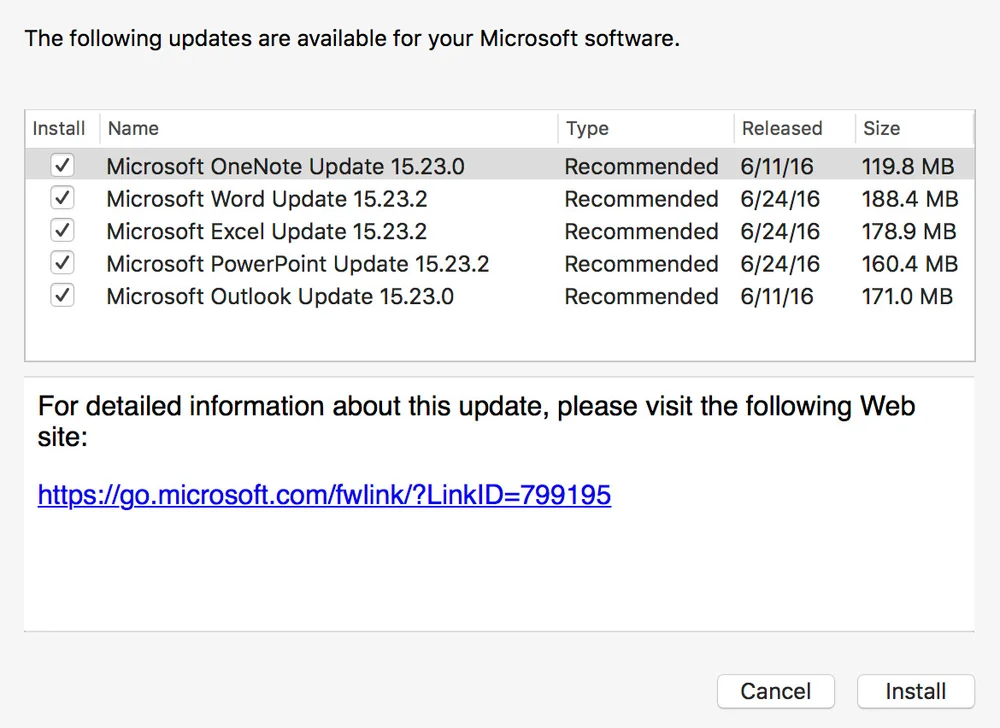Screen dimensions: 1000x728
Task: Select the Microsoft Excel Update 15.23.2 row
Action: point(267,232)
